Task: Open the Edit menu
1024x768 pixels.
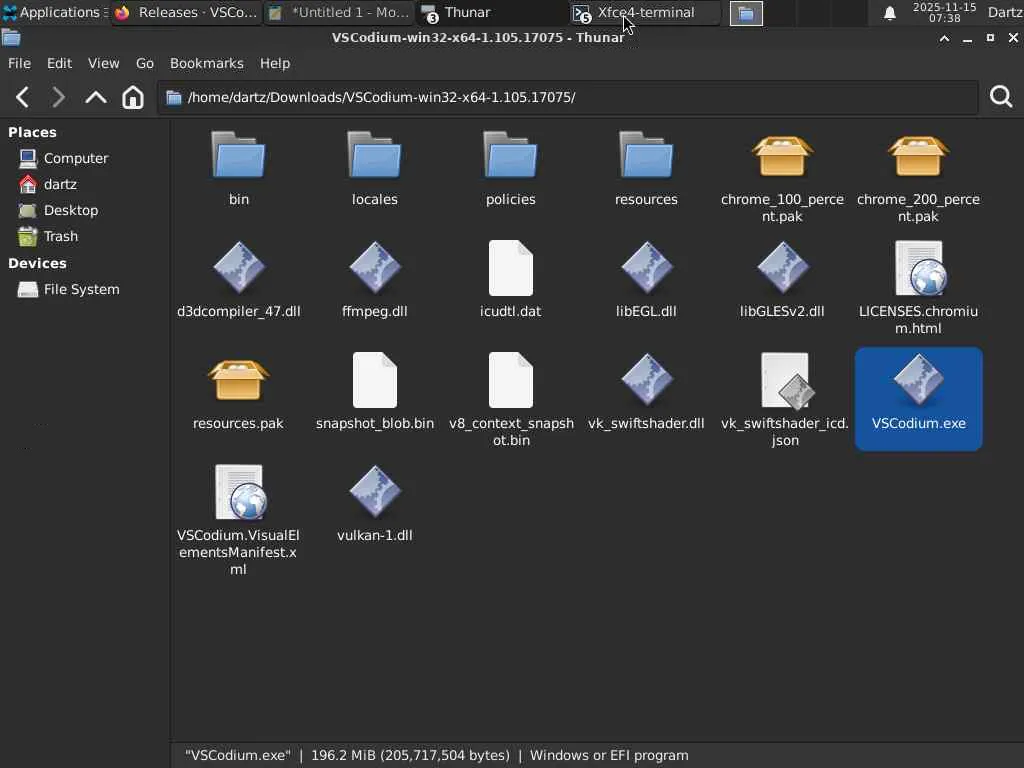Action: click(x=59, y=63)
